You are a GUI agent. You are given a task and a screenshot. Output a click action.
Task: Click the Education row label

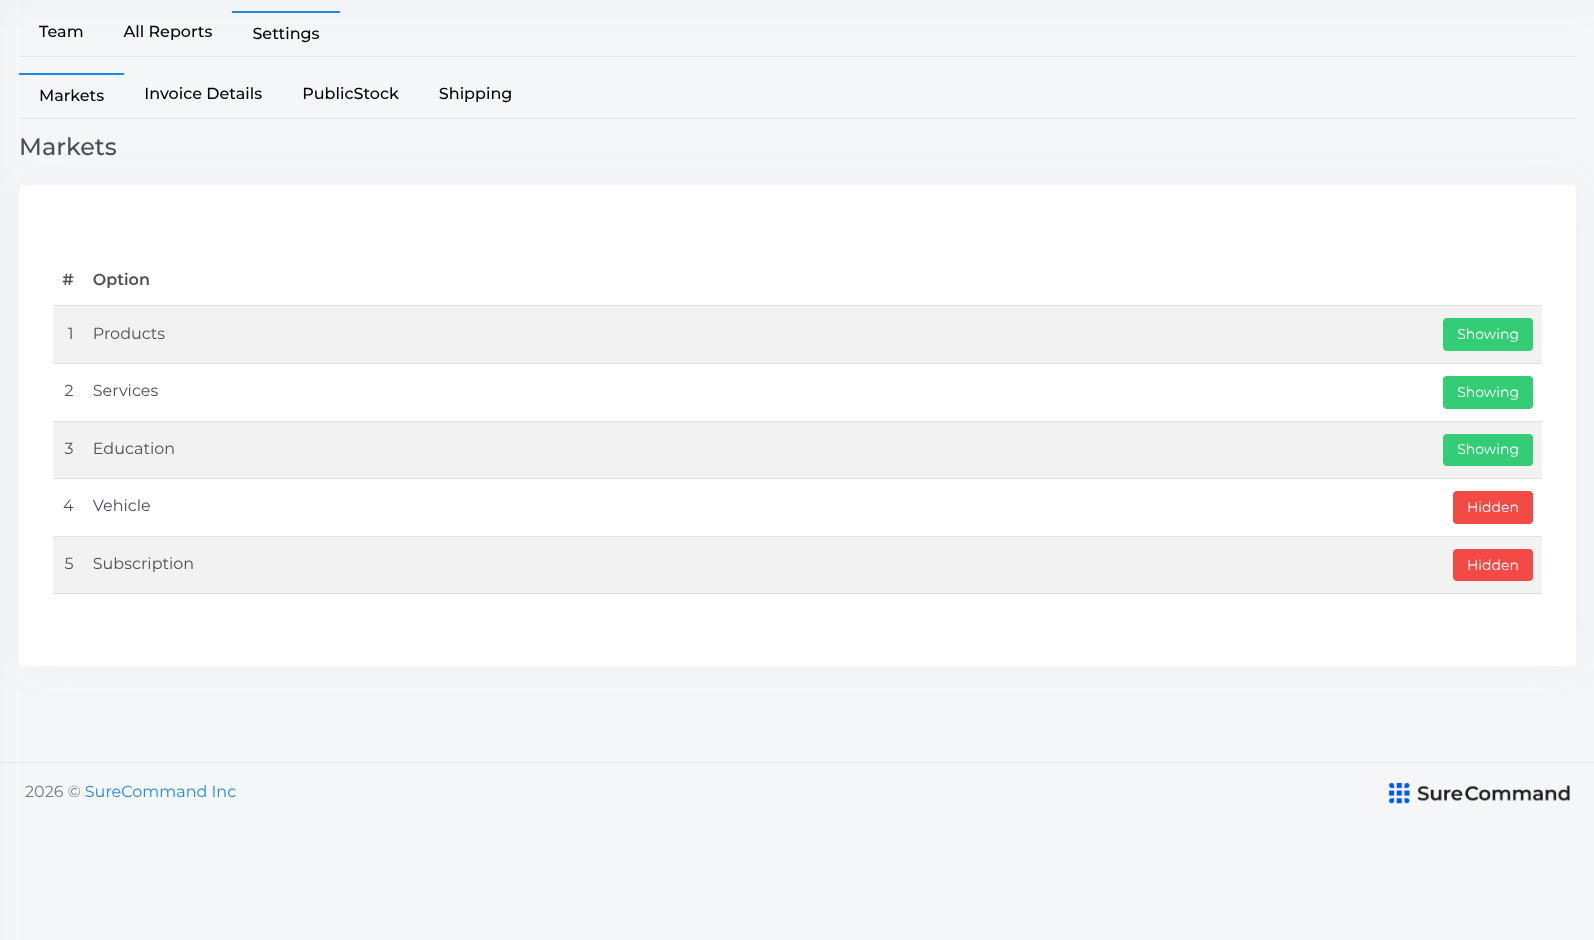click(x=134, y=449)
